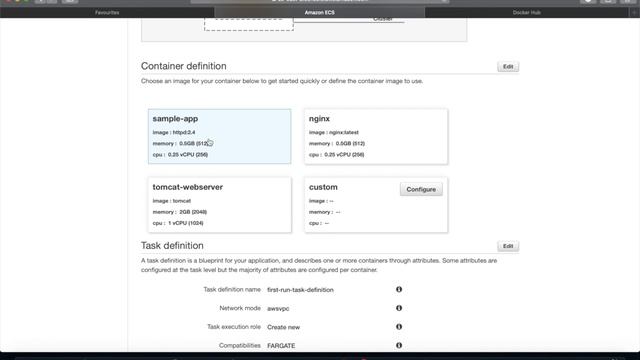
Task: Click the 'Container definition' heading
Action: 184,66
